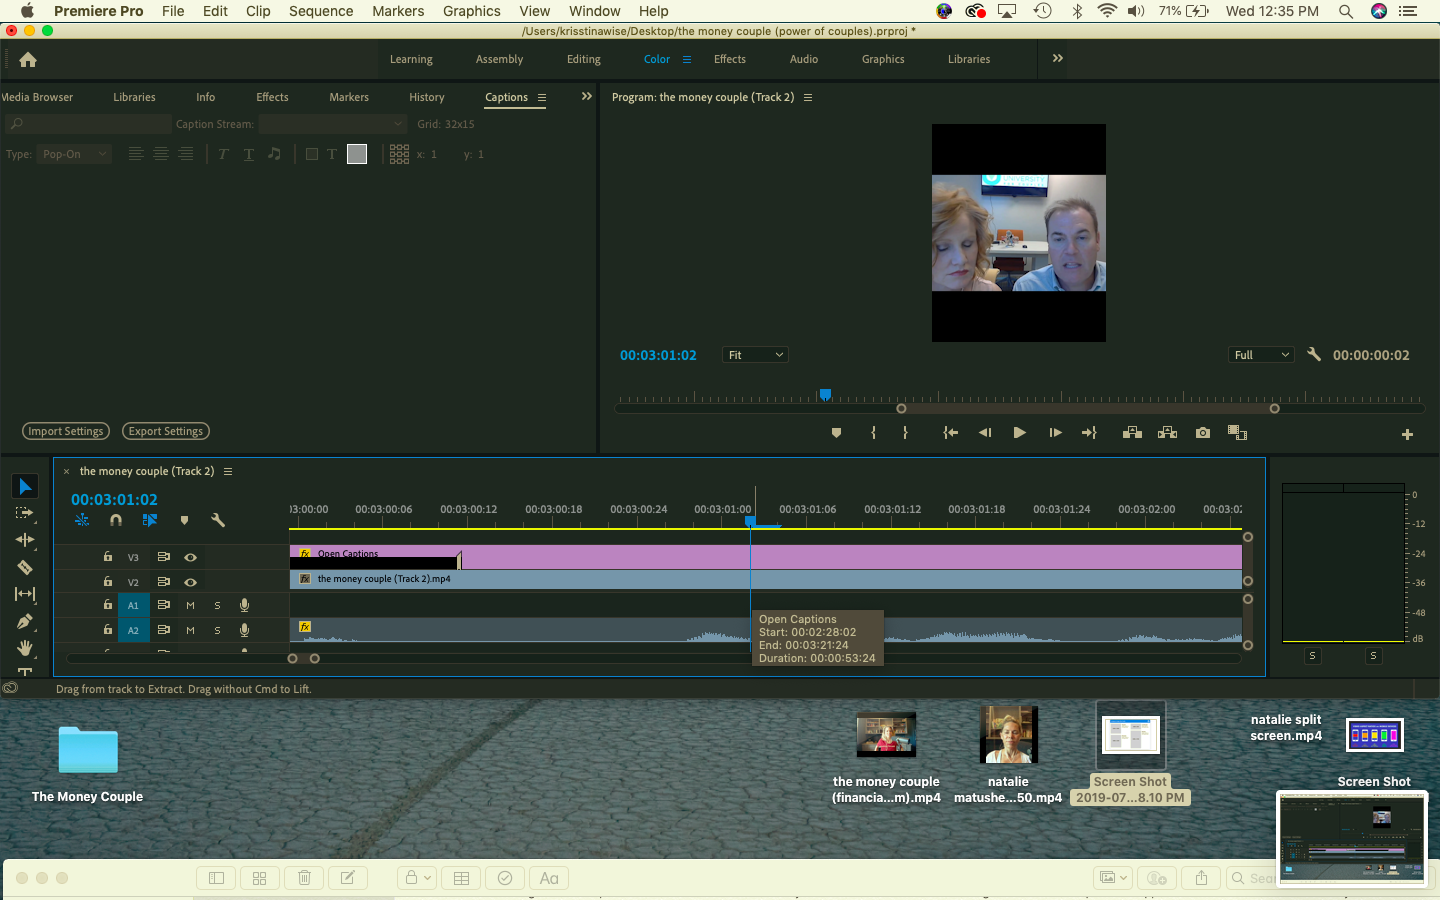Enable voice-over record on A1
The image size is (1440, 900).
click(244, 605)
